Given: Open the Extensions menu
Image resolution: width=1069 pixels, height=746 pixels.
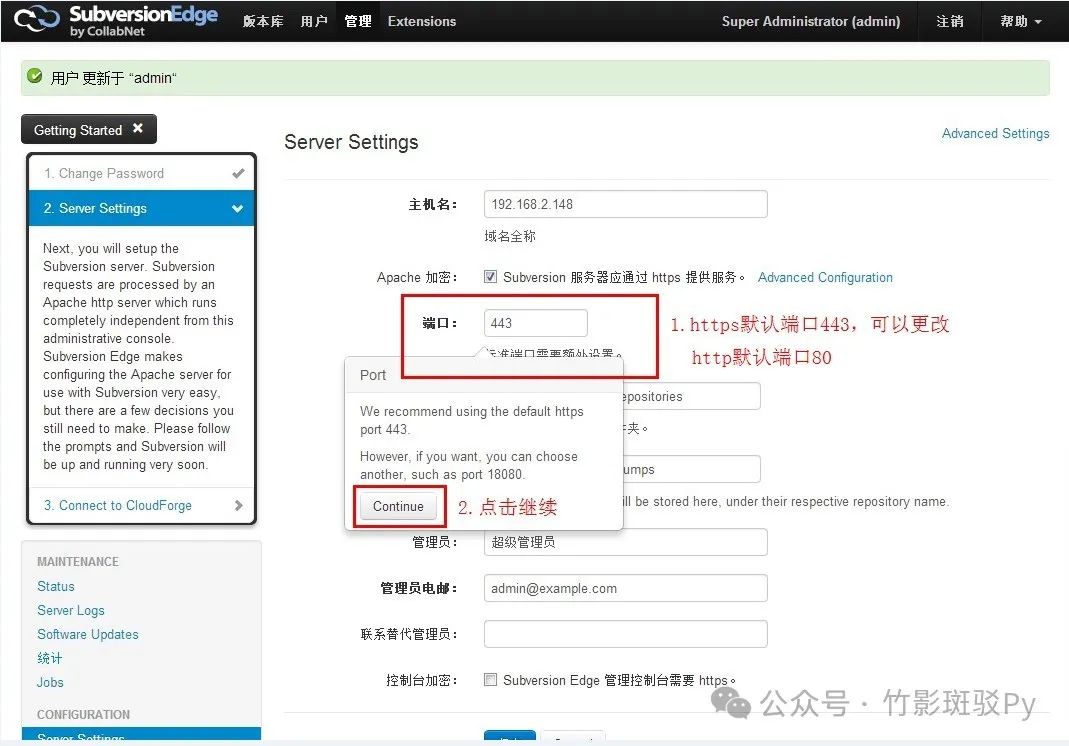Looking at the screenshot, I should 422,21.
